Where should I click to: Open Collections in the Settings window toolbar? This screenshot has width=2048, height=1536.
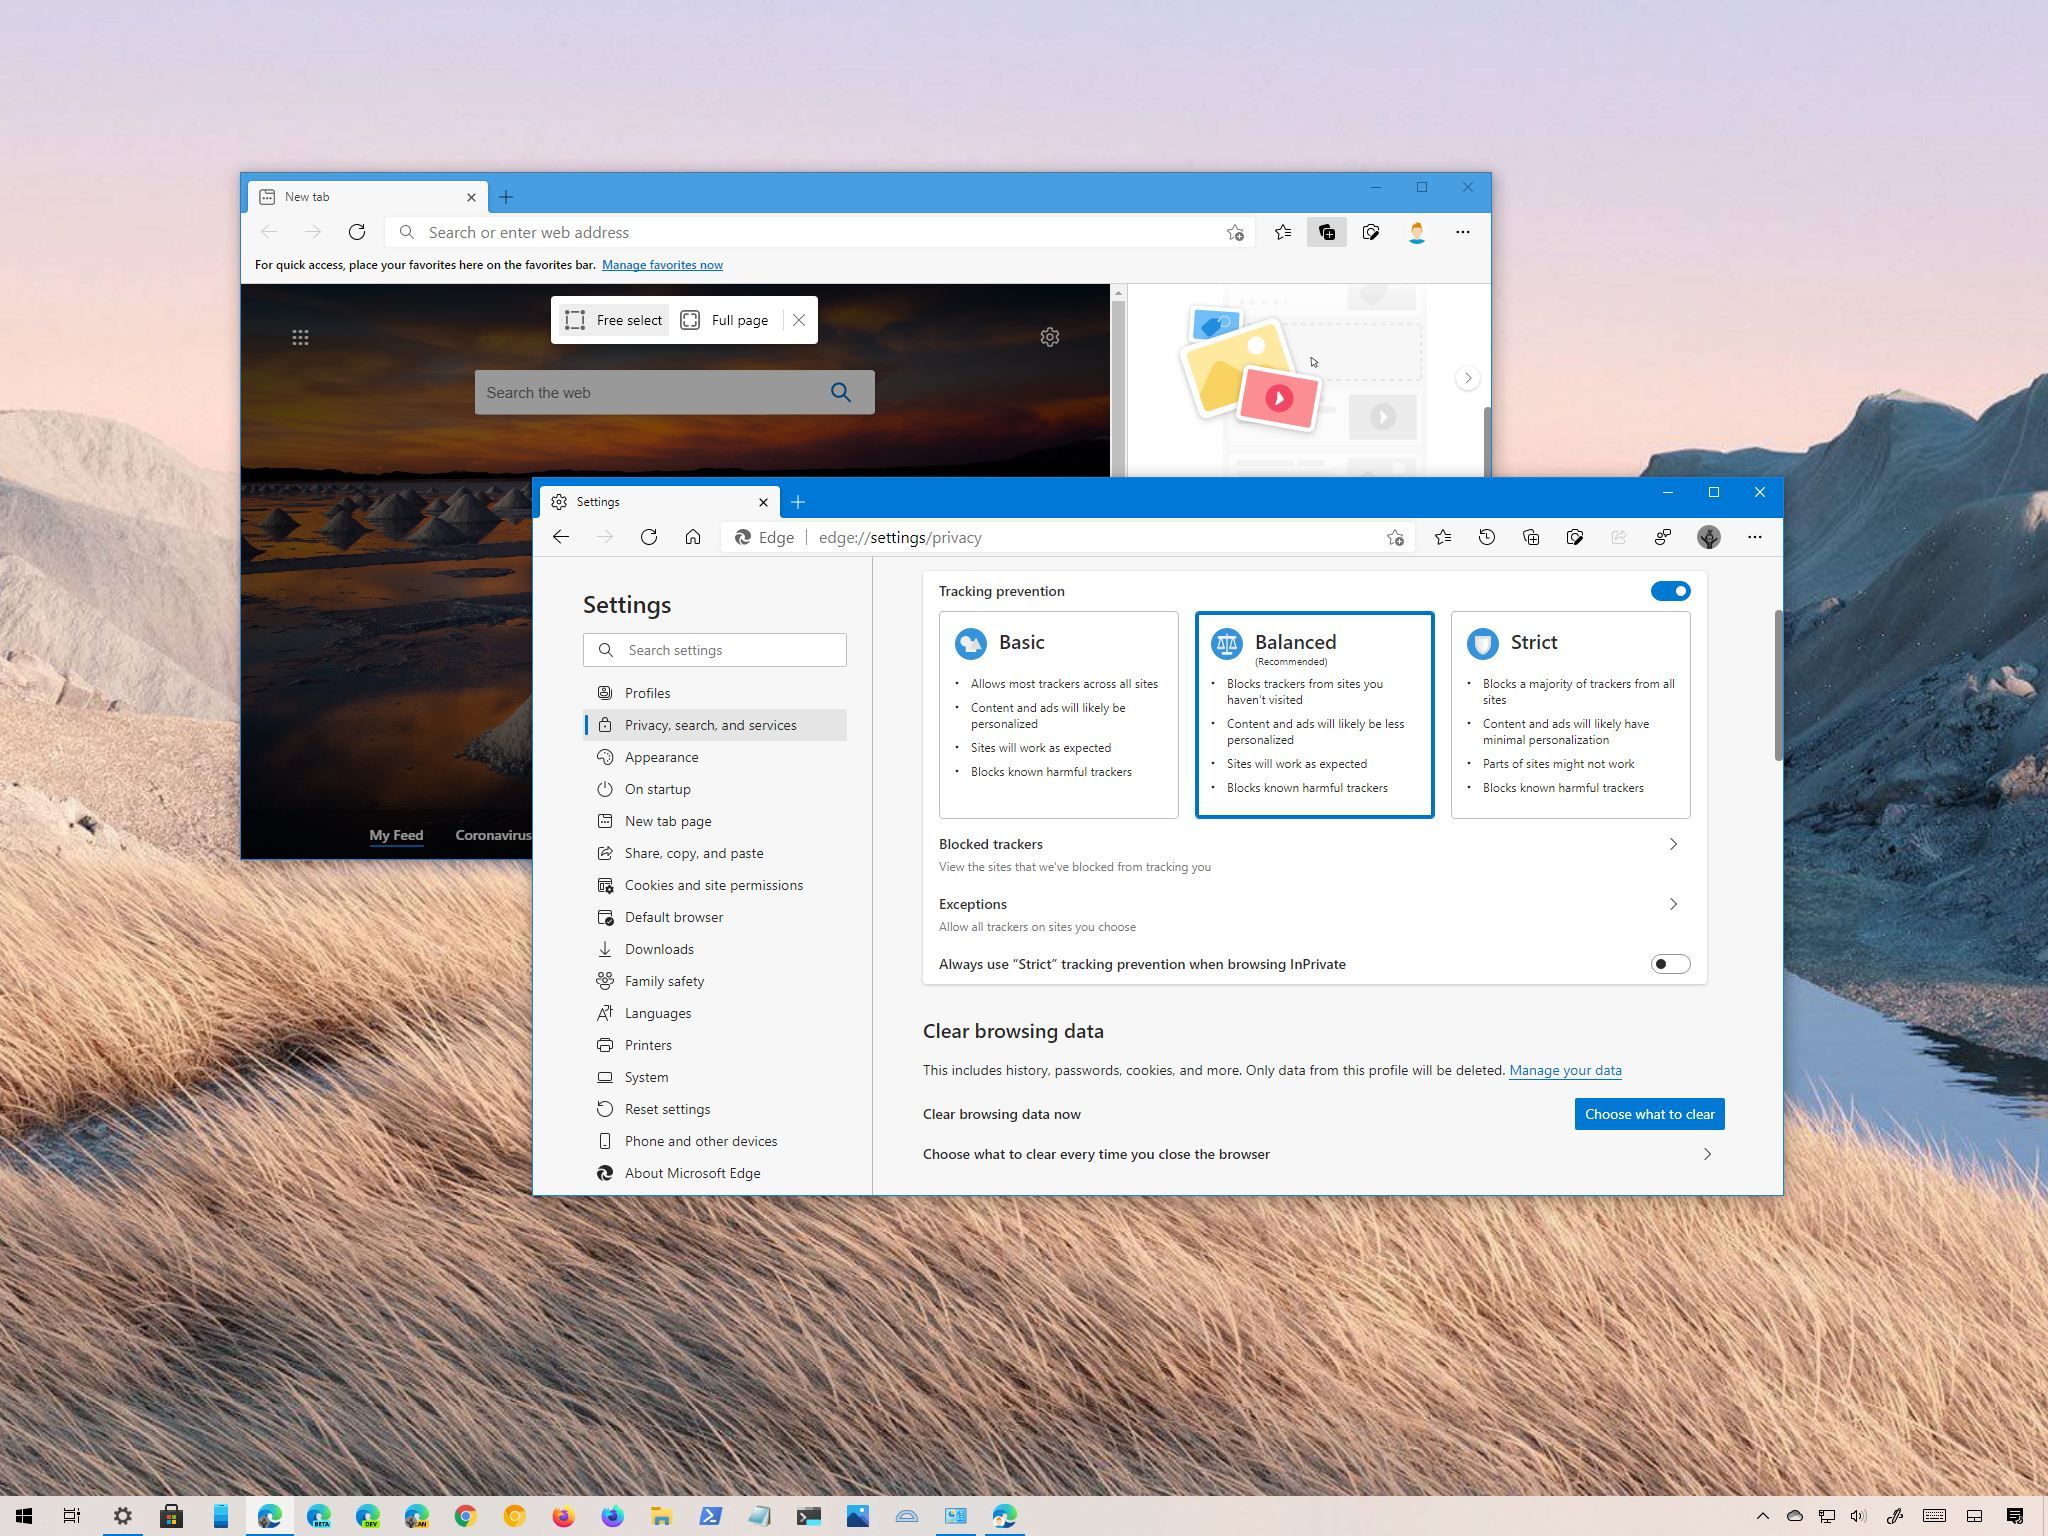point(1531,537)
